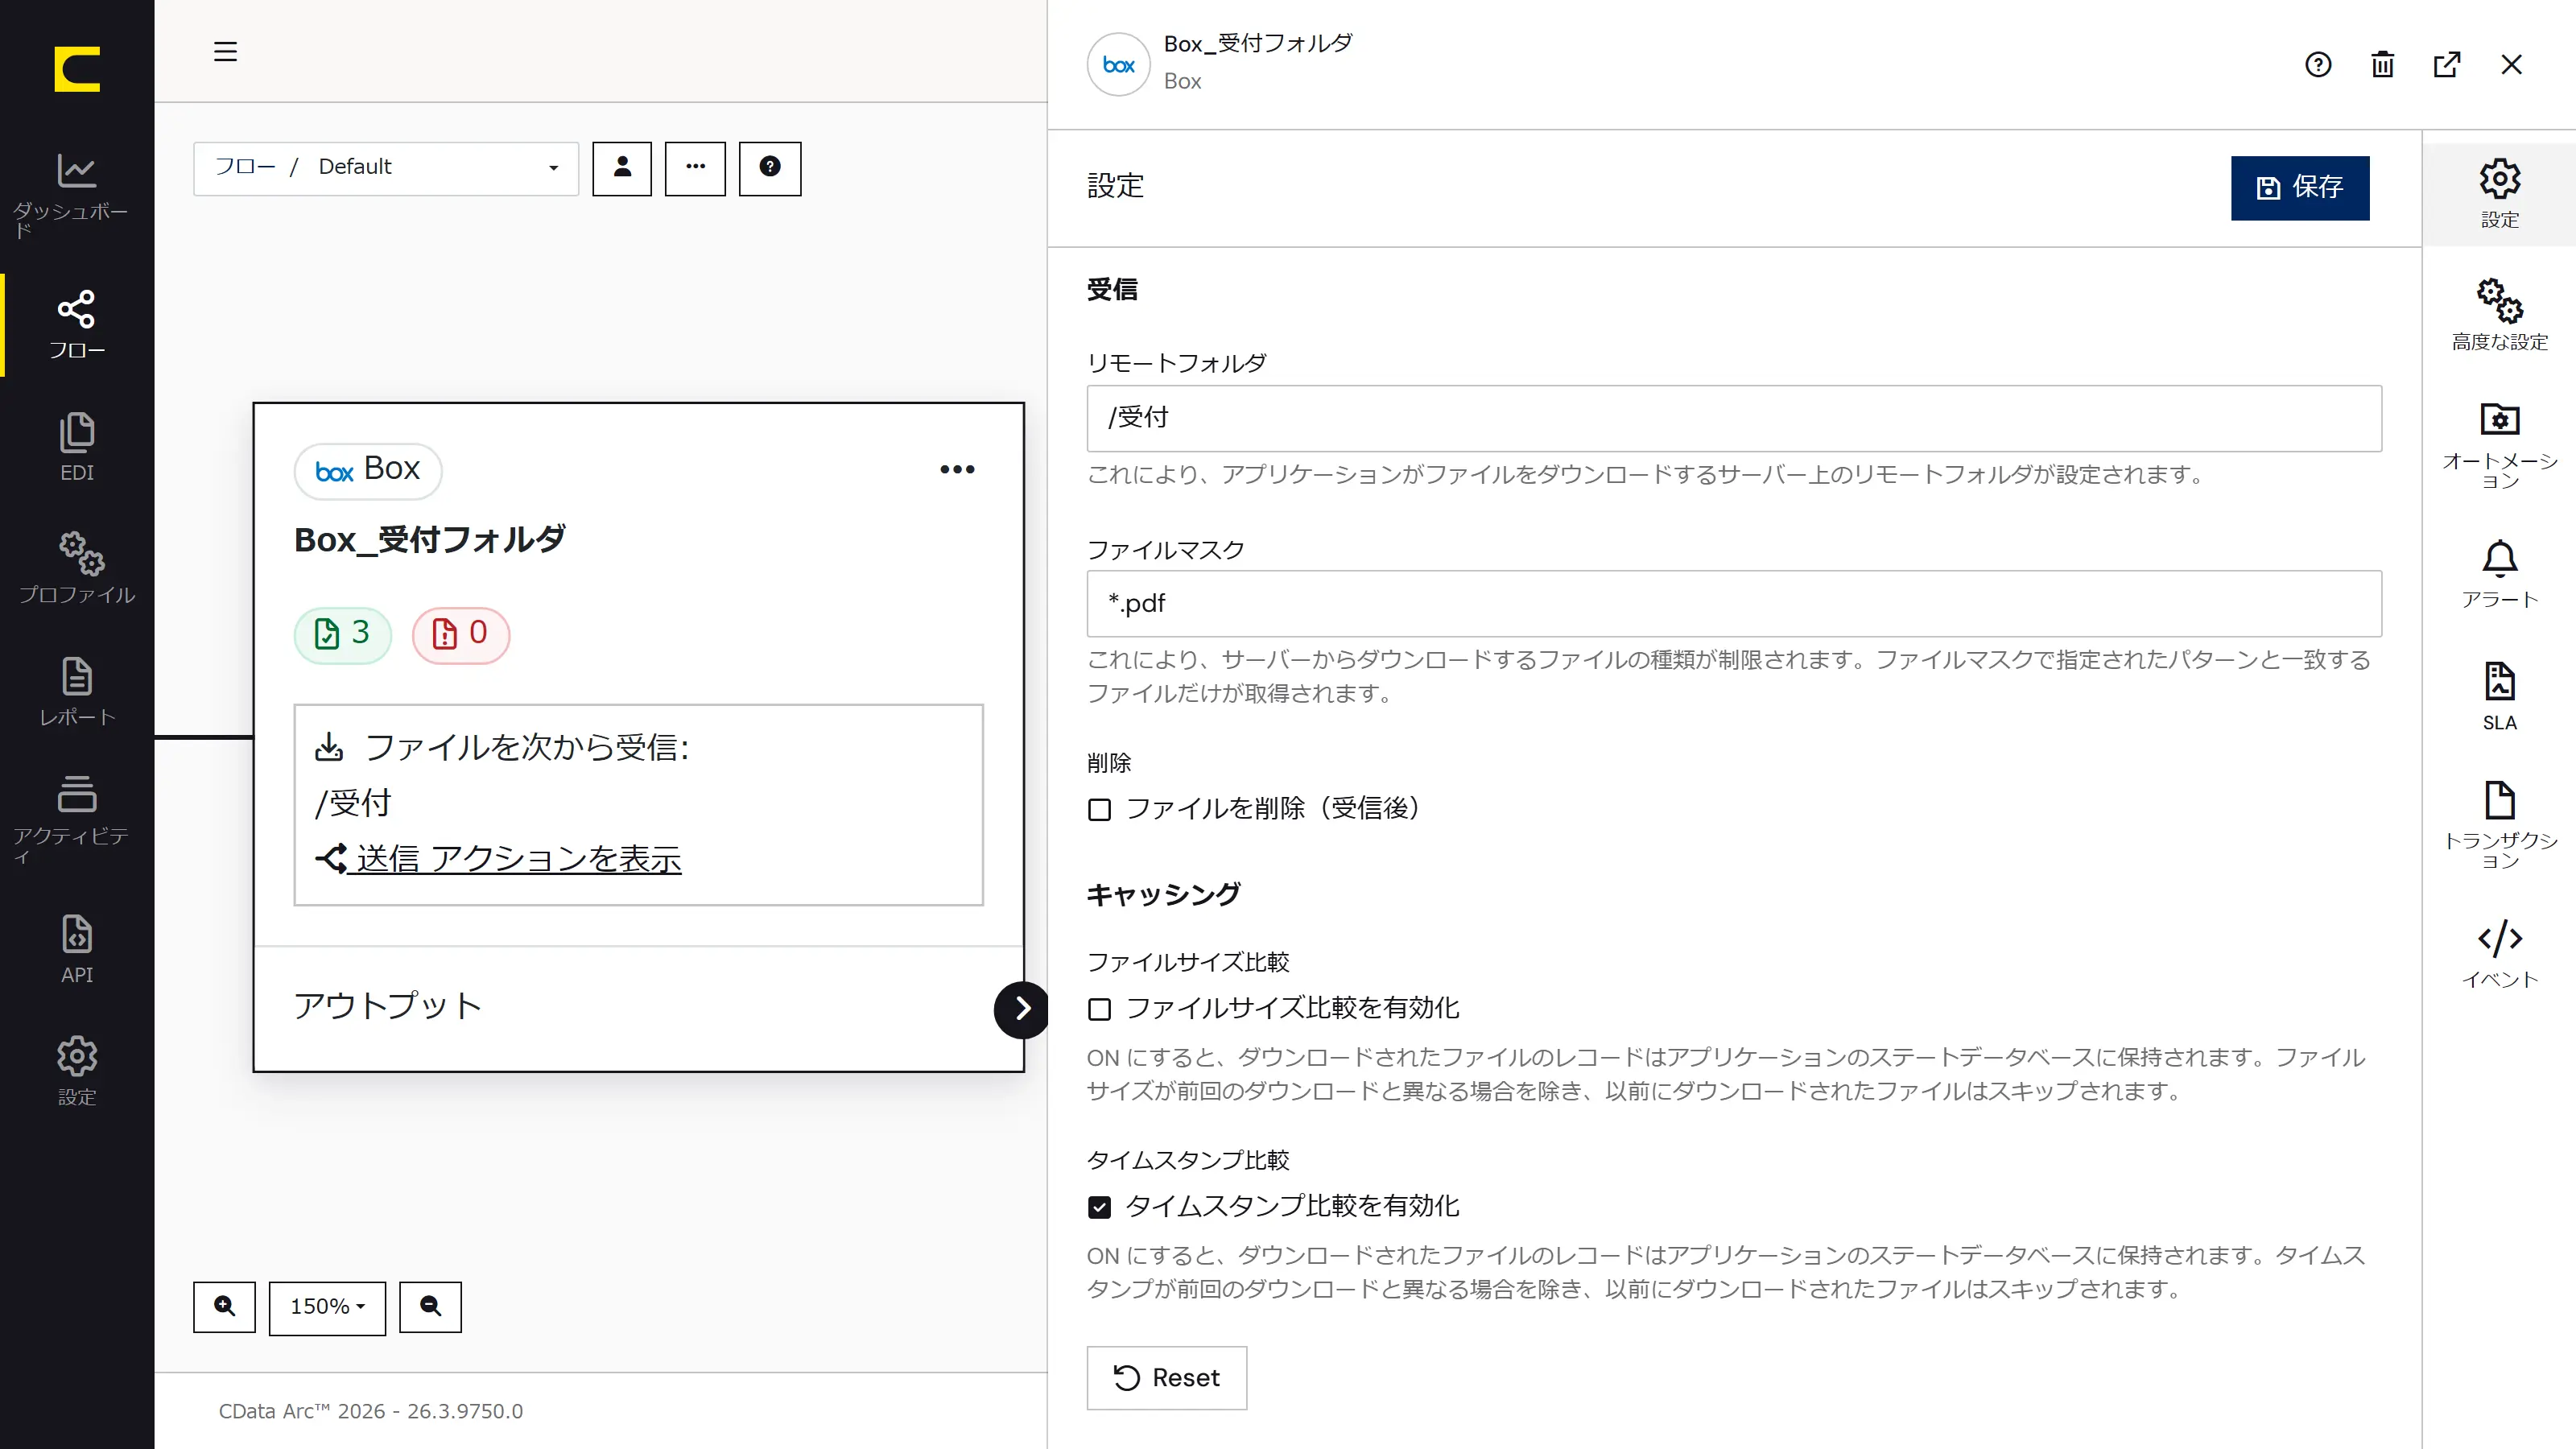The height and width of the screenshot is (1449, 2576).
Task: Open the ダッシュボード sidebar item
Action: click(x=77, y=195)
